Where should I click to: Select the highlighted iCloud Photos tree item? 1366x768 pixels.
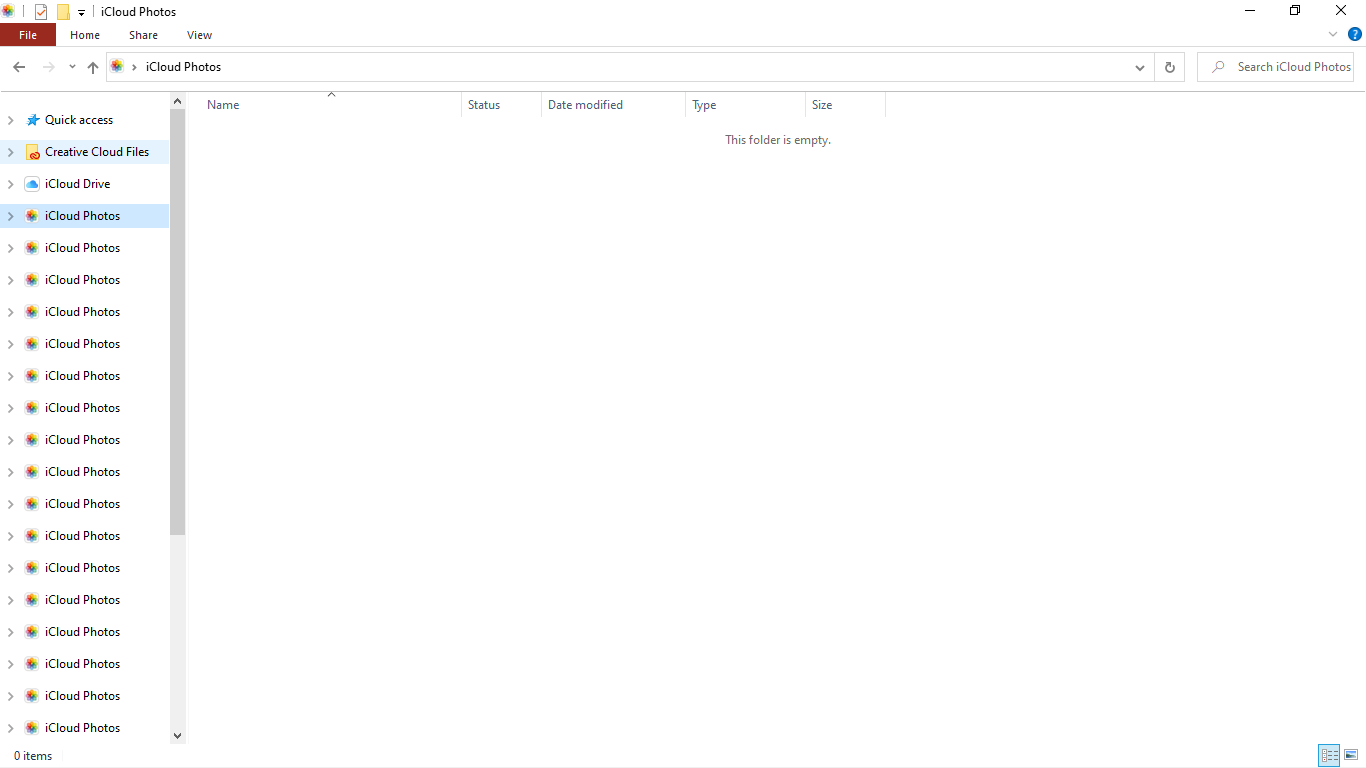82,216
